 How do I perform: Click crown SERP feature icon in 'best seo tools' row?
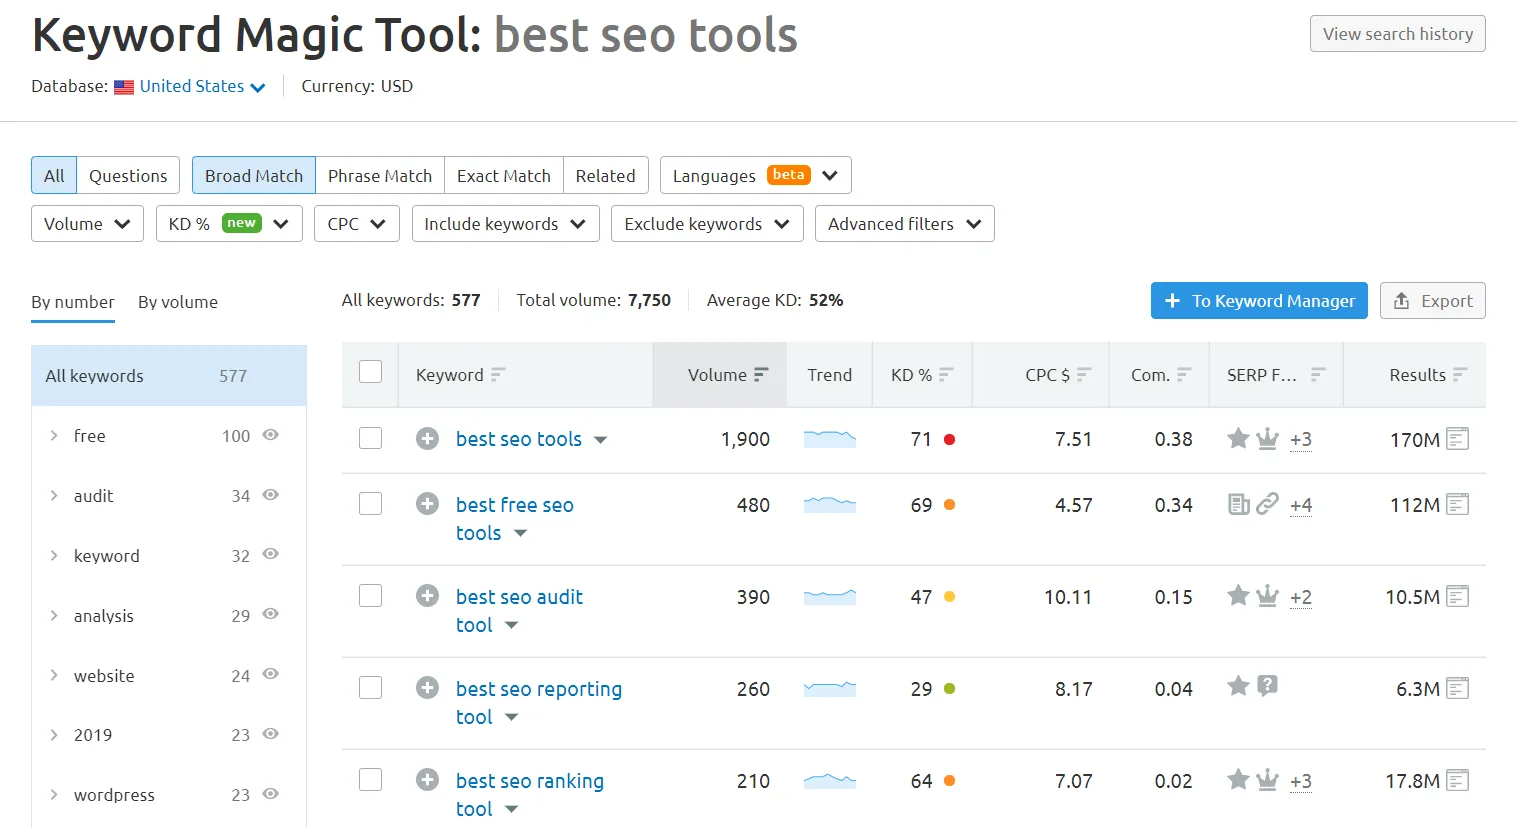(x=1267, y=438)
